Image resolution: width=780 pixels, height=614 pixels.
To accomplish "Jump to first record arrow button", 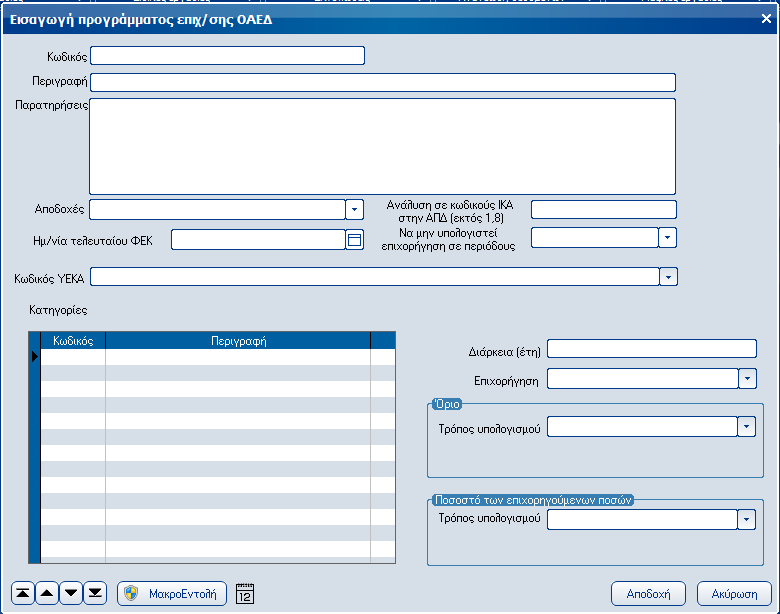I will [x=23, y=594].
